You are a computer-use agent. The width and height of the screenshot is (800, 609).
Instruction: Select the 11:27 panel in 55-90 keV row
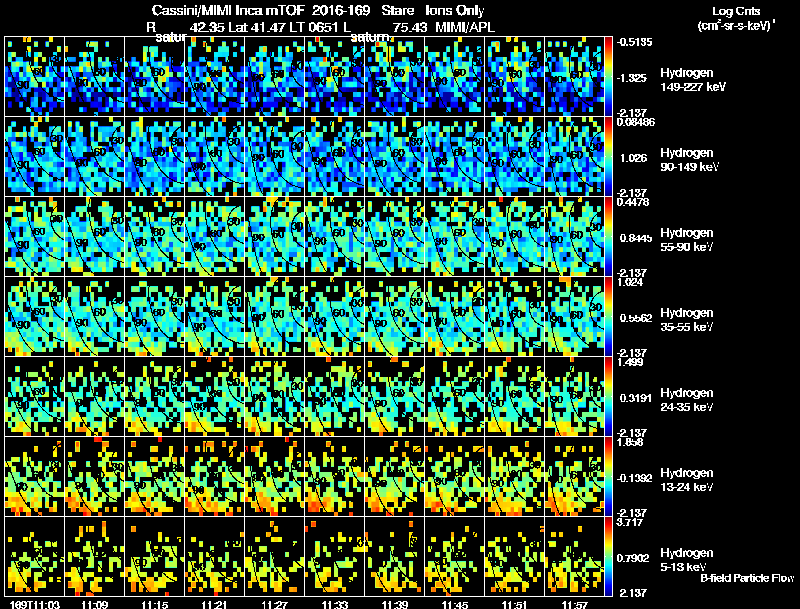274,237
